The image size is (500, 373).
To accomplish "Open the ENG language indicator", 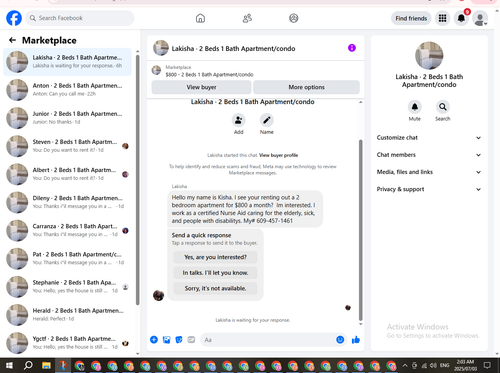I will click(444, 365).
